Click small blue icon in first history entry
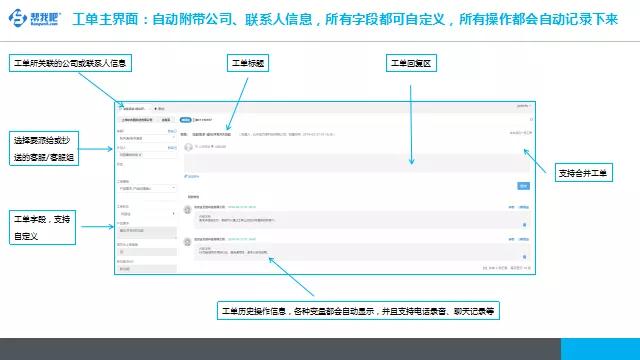The width and height of the screenshot is (640, 360). pyautogui.click(x=524, y=225)
